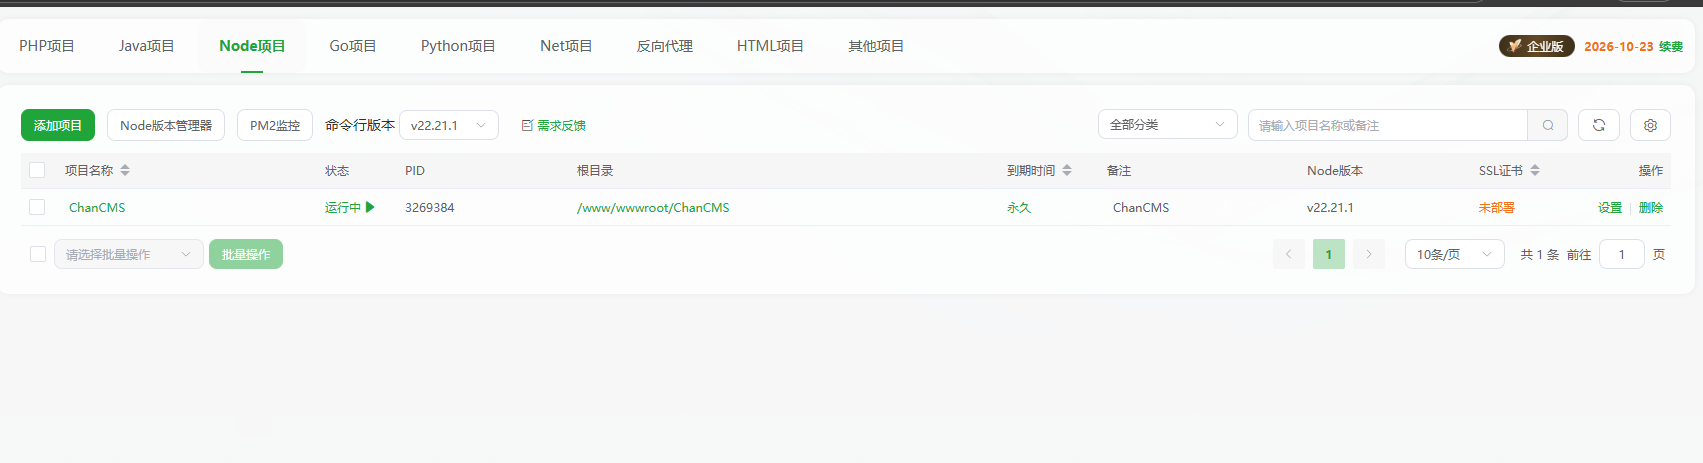Tick the ChanCMS row checkbox

coord(37,207)
